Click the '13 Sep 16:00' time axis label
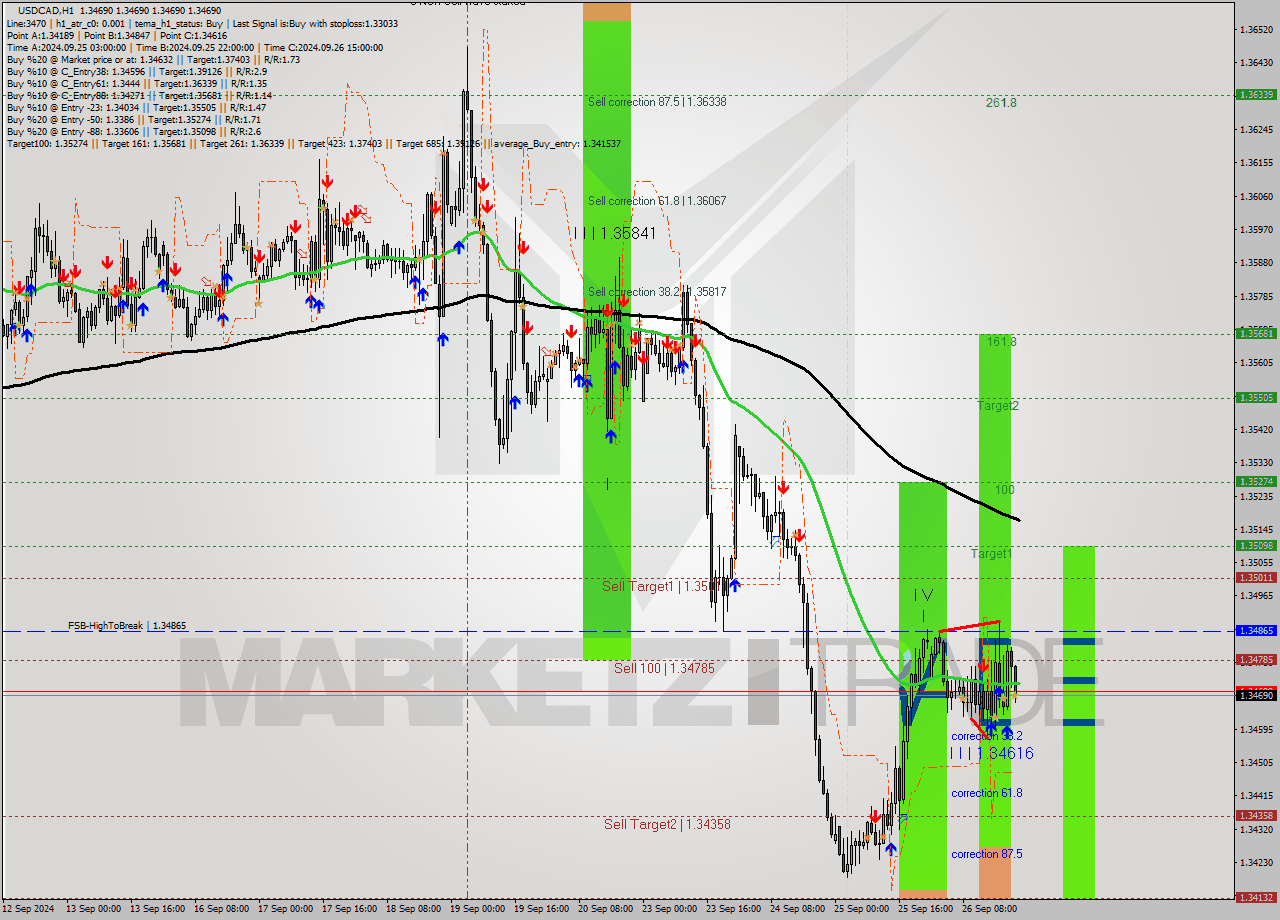The image size is (1280, 920). (x=157, y=909)
